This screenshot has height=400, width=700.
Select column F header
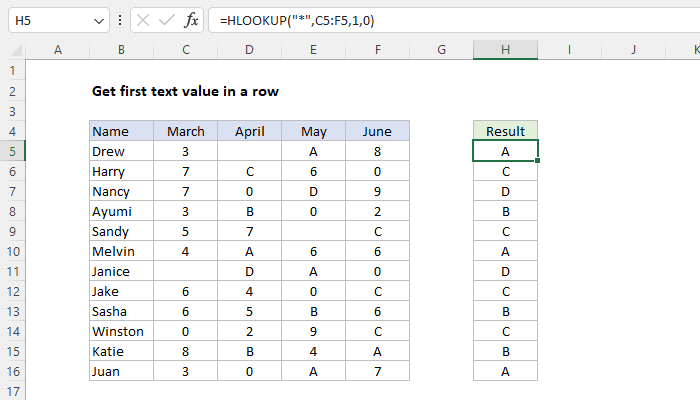(378, 50)
